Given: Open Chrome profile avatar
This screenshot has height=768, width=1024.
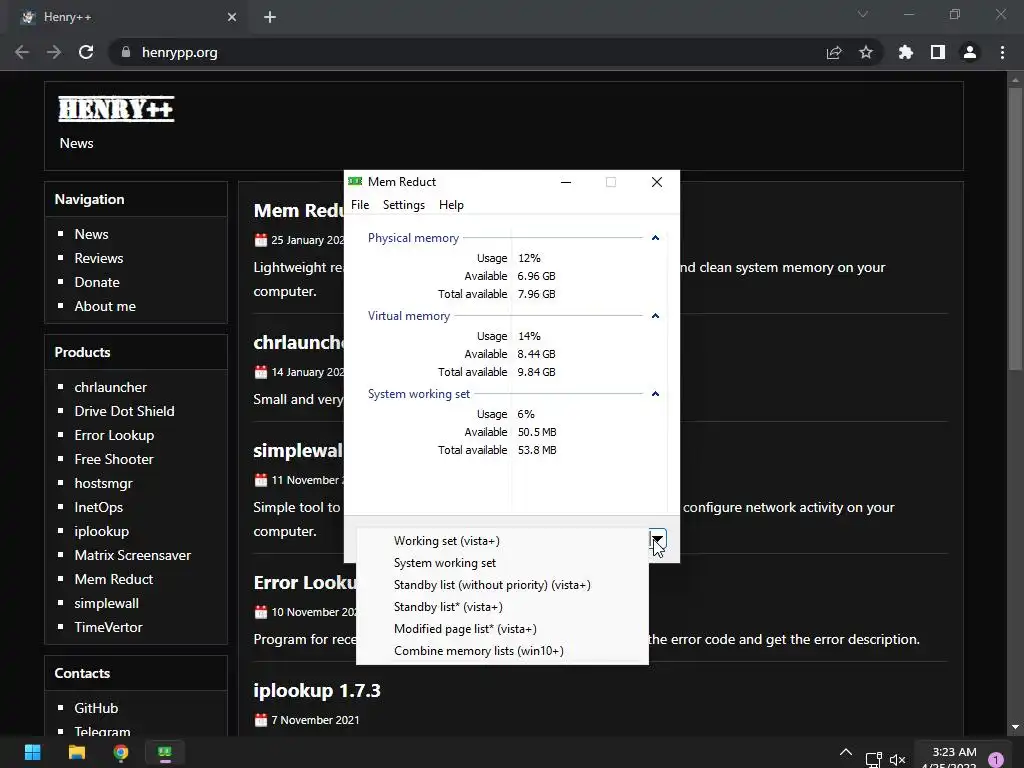Looking at the screenshot, I should [x=970, y=52].
